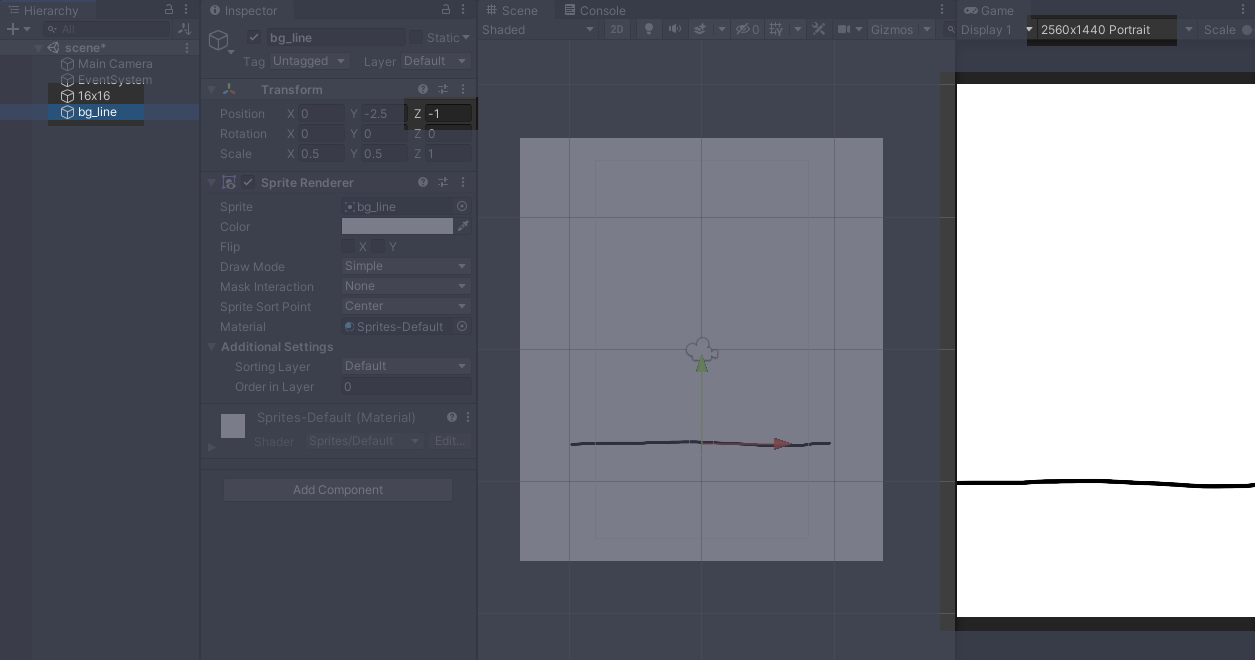Collapse the Transform component
Image resolution: width=1255 pixels, height=660 pixels.
coord(211,89)
